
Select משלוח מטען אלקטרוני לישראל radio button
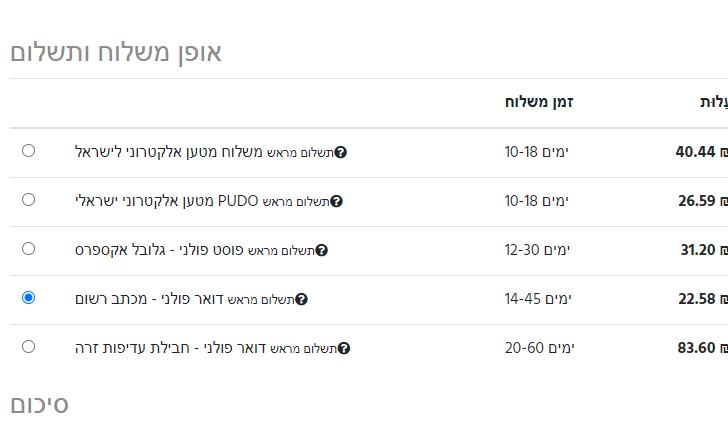click(x=28, y=151)
